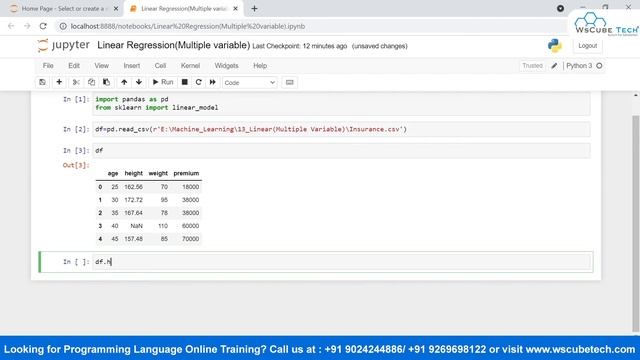
Task: Reload the page
Action: pos(43,26)
